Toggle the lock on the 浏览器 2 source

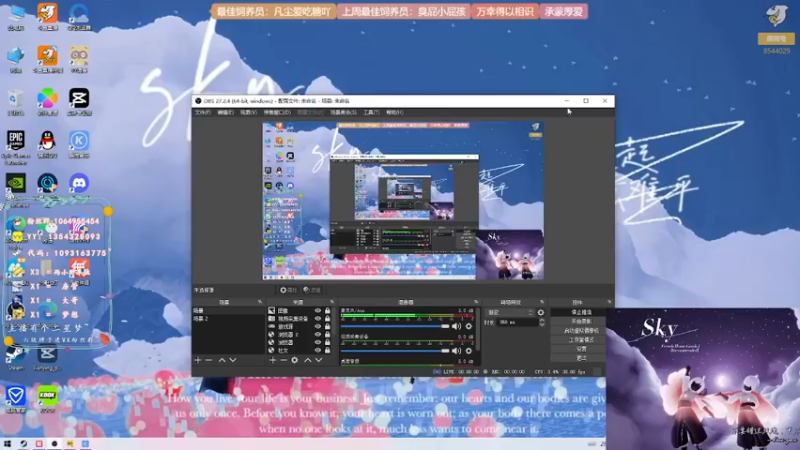(x=328, y=335)
